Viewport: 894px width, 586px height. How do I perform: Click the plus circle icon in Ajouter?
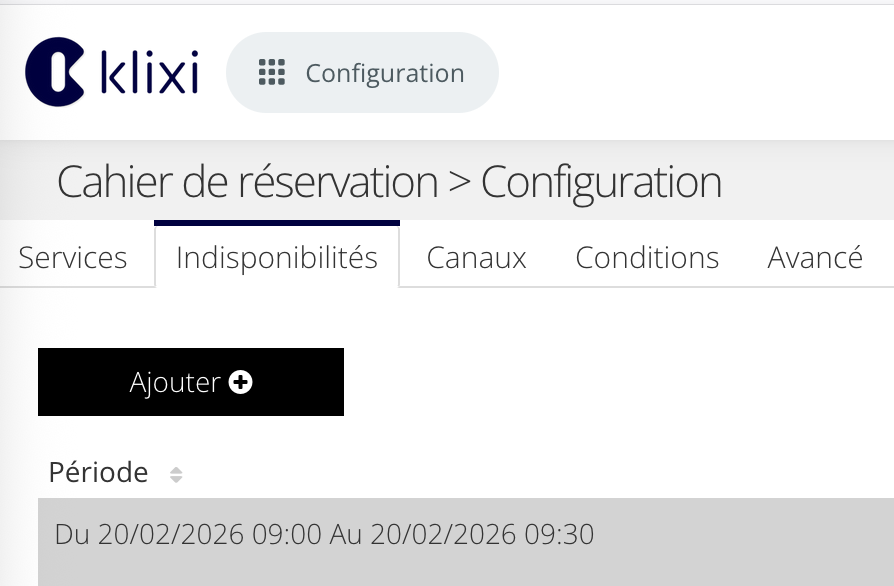[240, 382]
